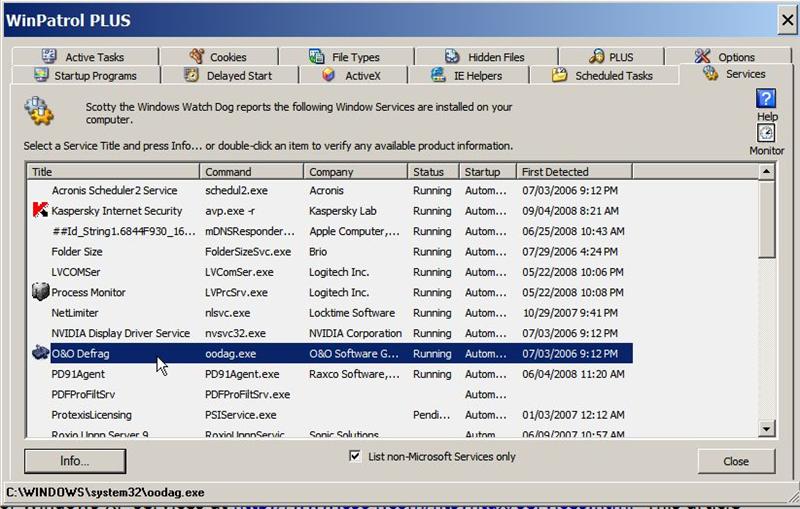Select the LVCOMSer service row
The height and width of the screenshot is (509, 800).
tap(330, 272)
